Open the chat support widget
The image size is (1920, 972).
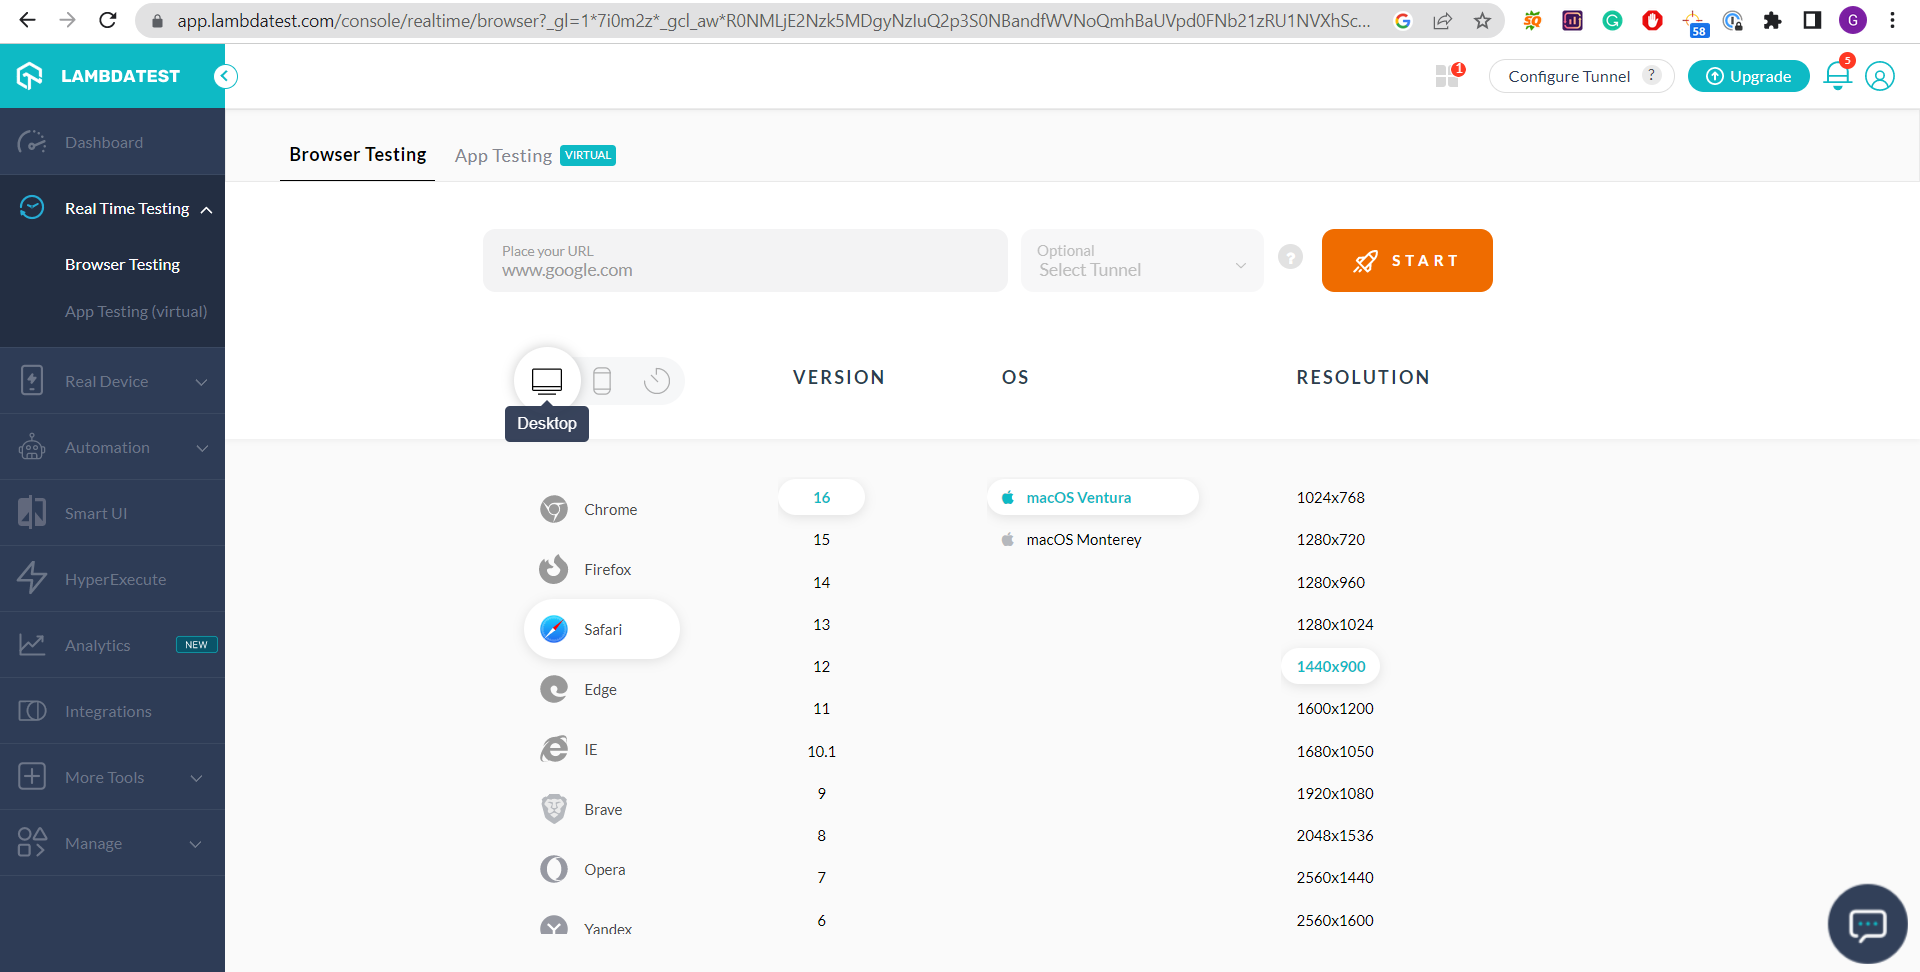(1867, 923)
